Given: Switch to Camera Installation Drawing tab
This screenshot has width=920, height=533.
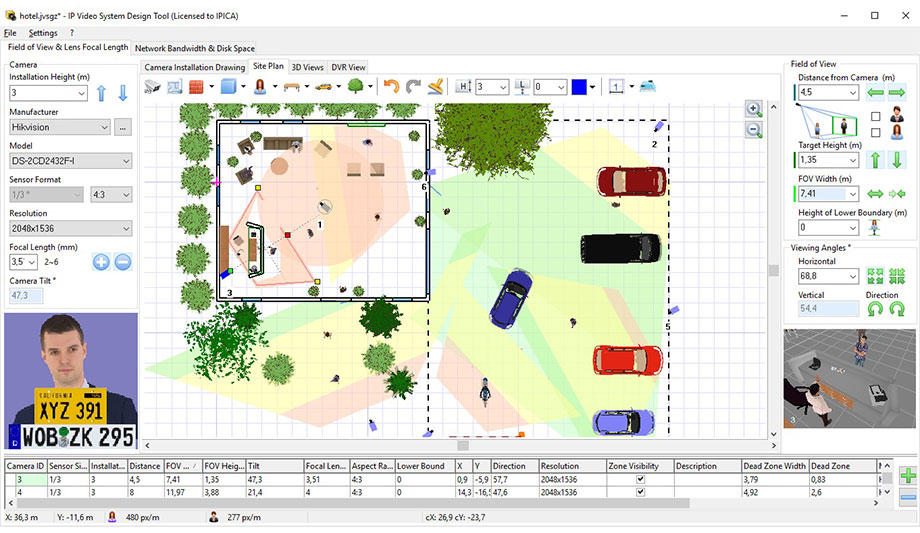Looking at the screenshot, I should 194,67.
